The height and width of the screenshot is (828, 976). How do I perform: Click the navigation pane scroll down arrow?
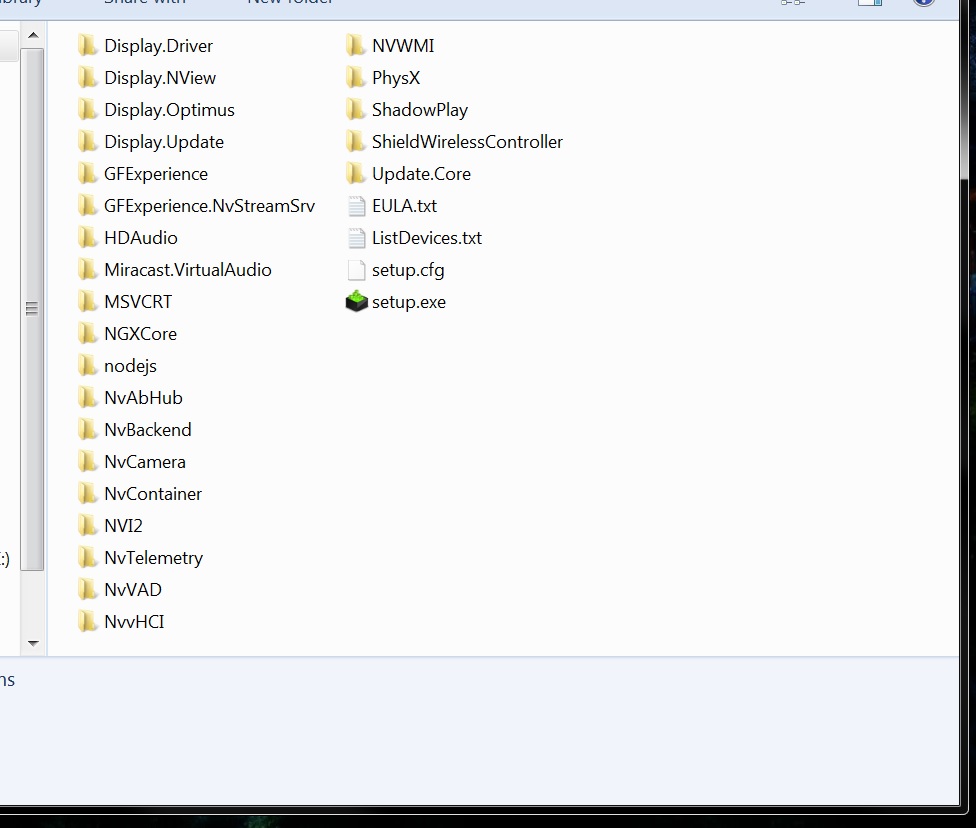pos(33,643)
